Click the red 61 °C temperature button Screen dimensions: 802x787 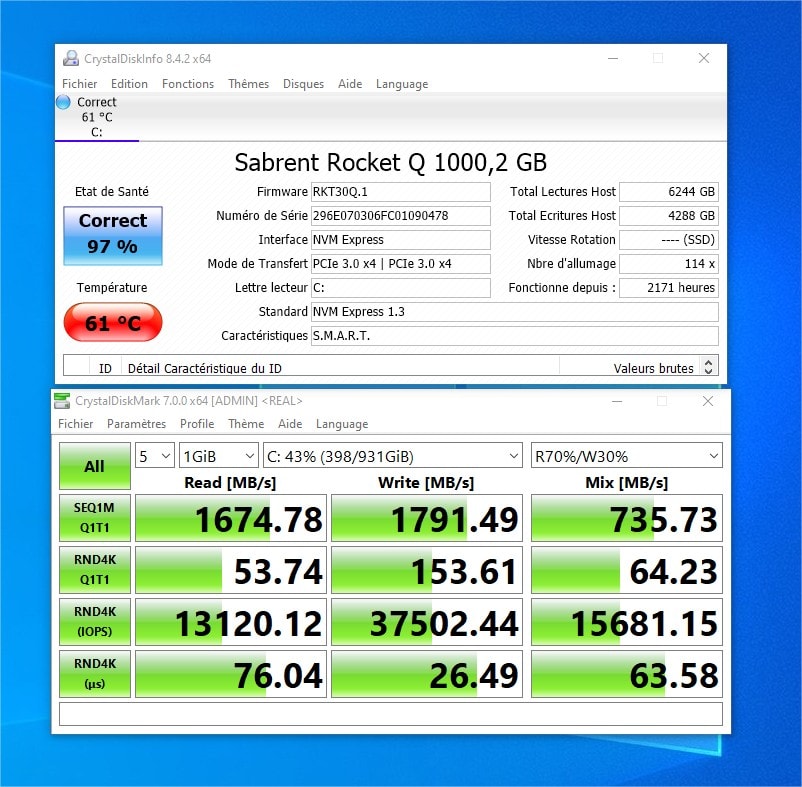pyautogui.click(x=113, y=322)
